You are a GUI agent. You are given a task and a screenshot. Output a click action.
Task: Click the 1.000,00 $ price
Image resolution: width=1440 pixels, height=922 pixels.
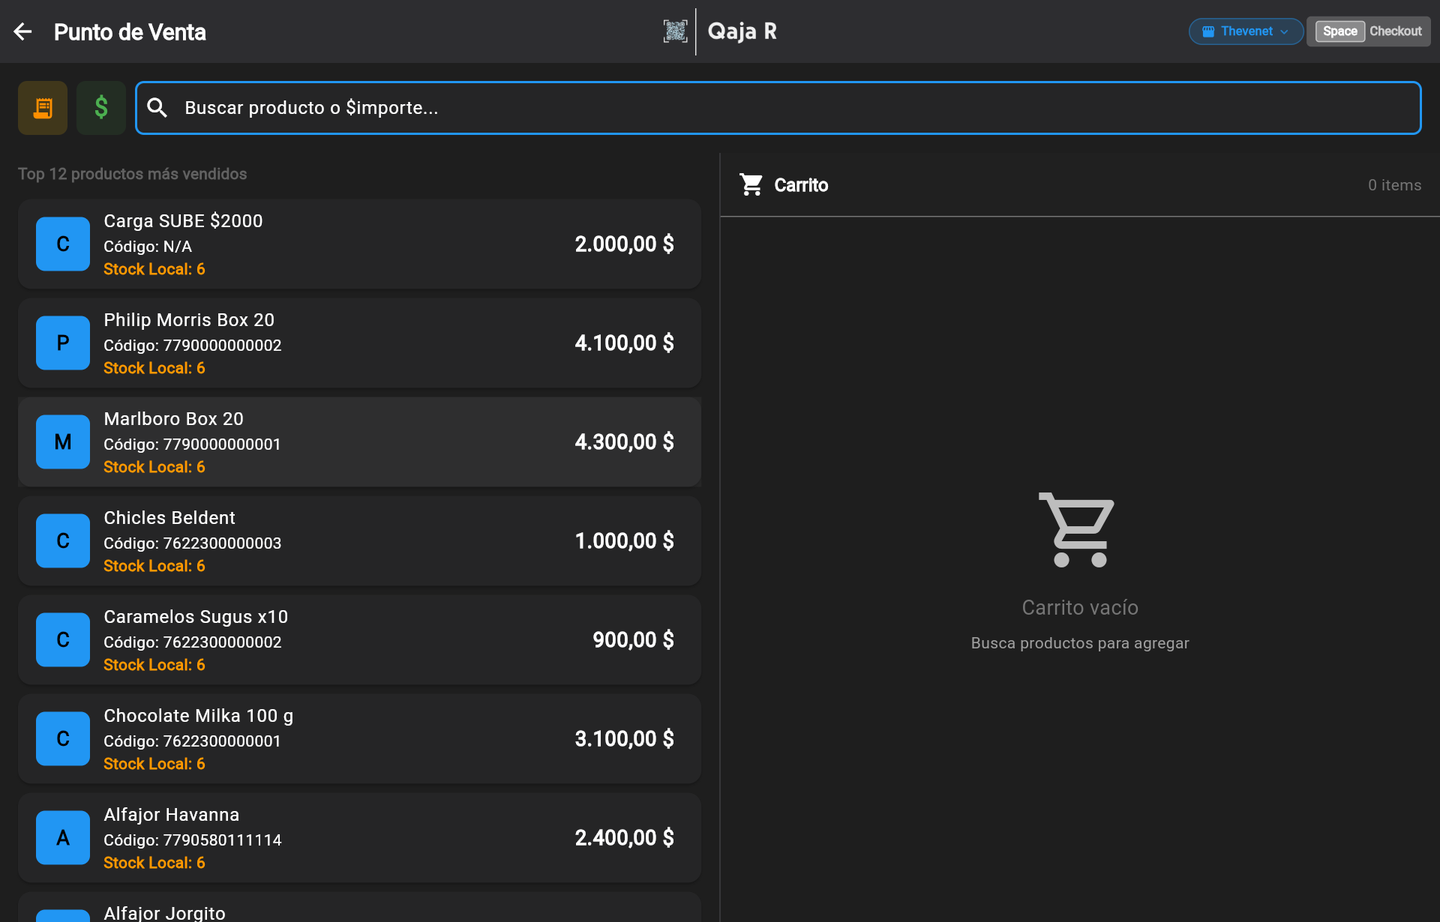pos(624,541)
